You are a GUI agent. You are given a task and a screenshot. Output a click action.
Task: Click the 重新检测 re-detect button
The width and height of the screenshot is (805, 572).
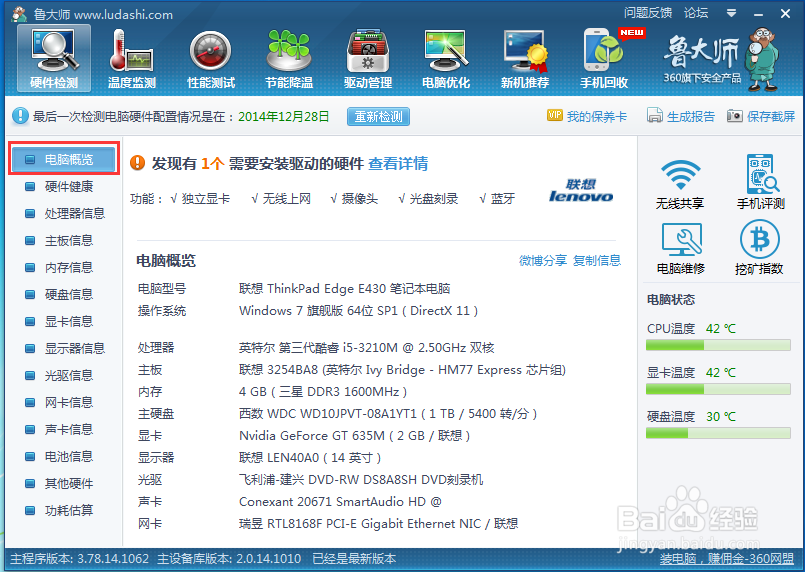tap(378, 117)
